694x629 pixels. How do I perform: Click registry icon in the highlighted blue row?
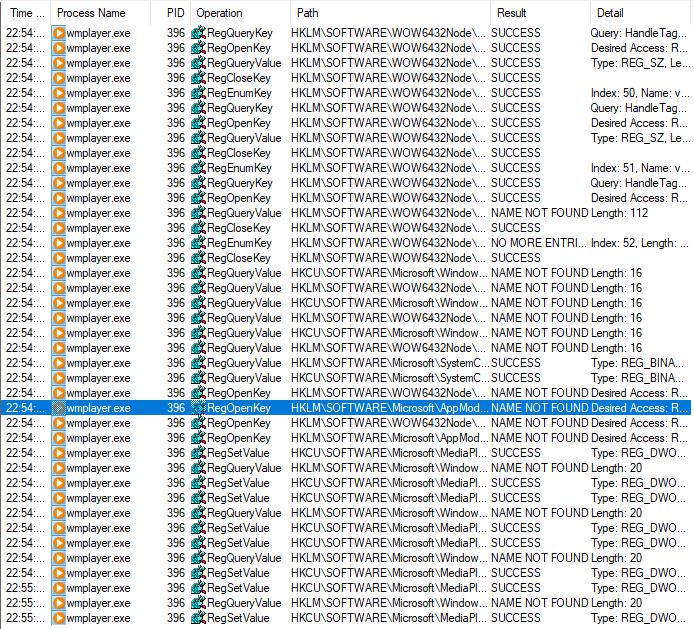198,408
